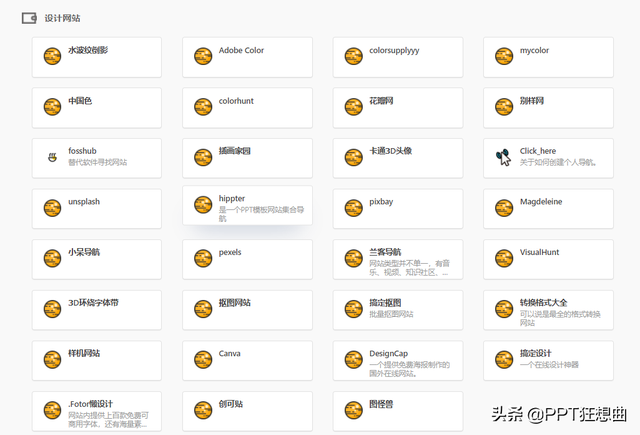Click the mycolor card icon

click(x=504, y=56)
